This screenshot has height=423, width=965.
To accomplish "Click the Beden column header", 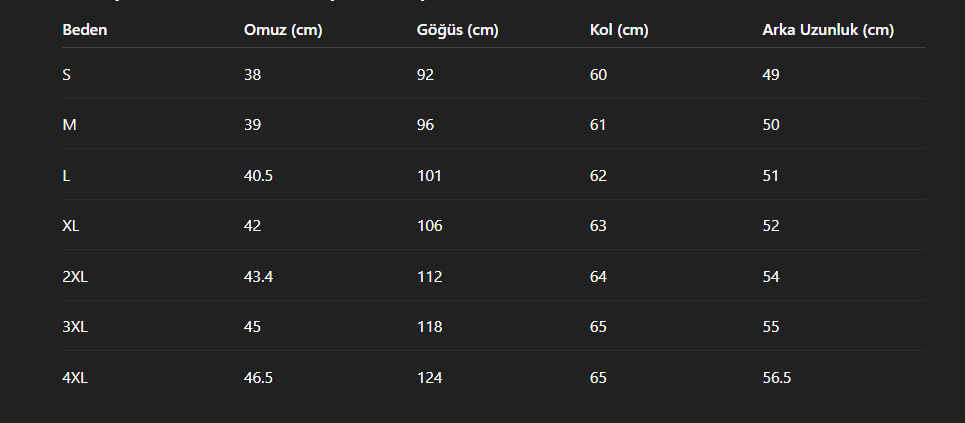I will point(84,30).
